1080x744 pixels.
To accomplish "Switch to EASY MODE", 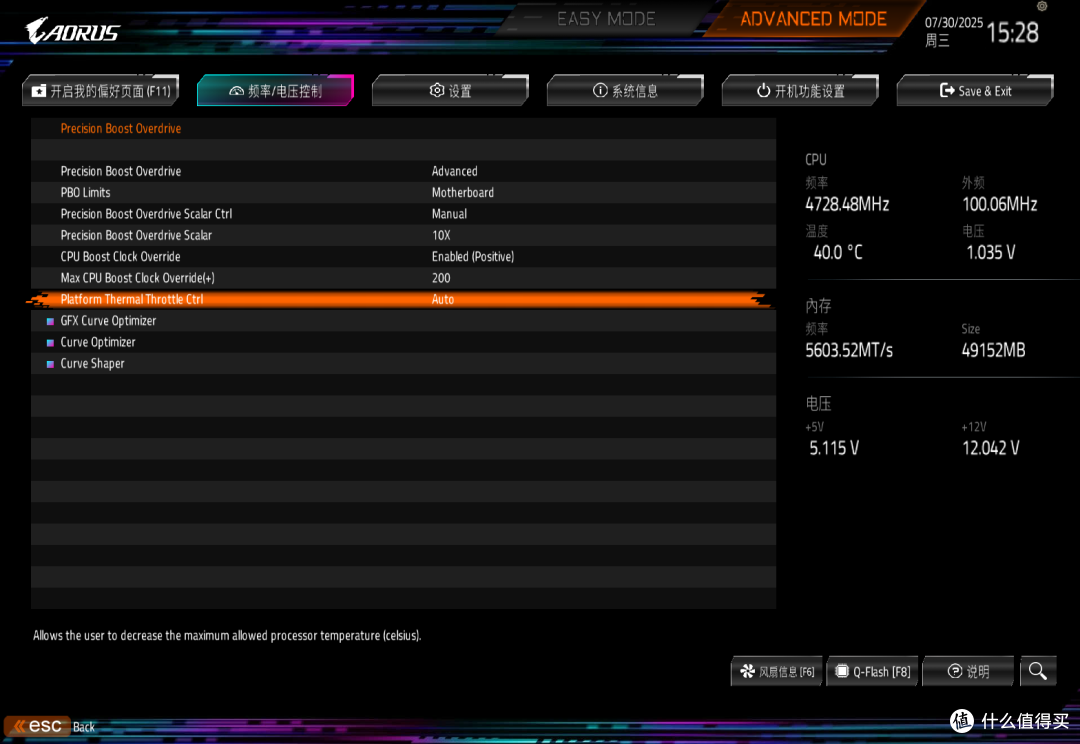I will point(606,19).
